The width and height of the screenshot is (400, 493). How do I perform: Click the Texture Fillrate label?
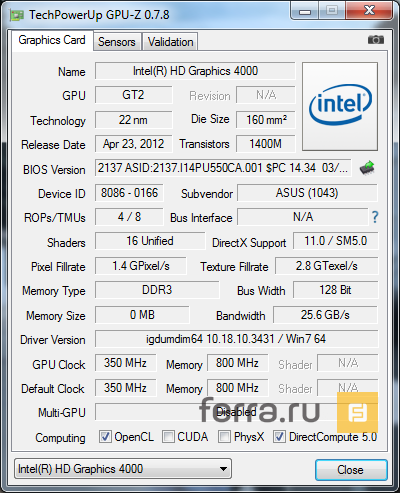pyautogui.click(x=234, y=267)
